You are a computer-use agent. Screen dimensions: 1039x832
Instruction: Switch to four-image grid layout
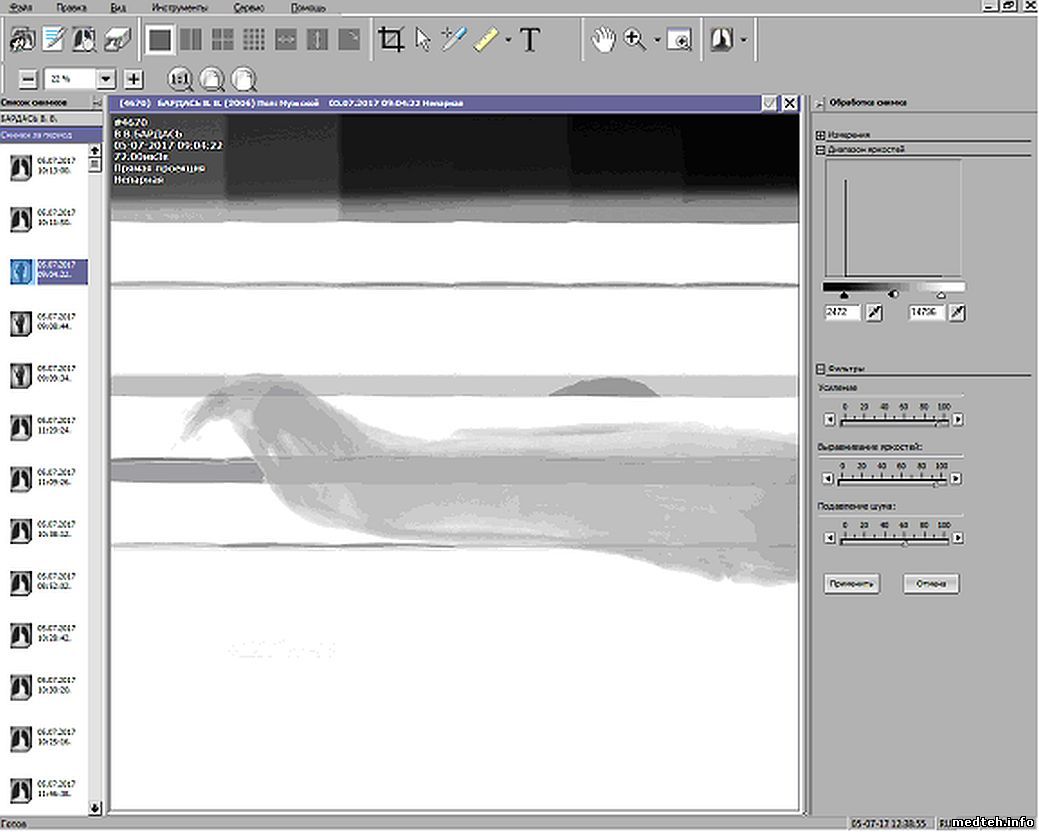[x=222, y=40]
